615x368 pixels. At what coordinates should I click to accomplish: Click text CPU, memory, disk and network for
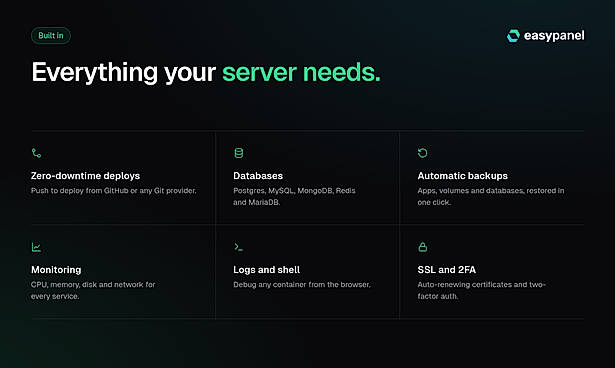(x=93, y=284)
